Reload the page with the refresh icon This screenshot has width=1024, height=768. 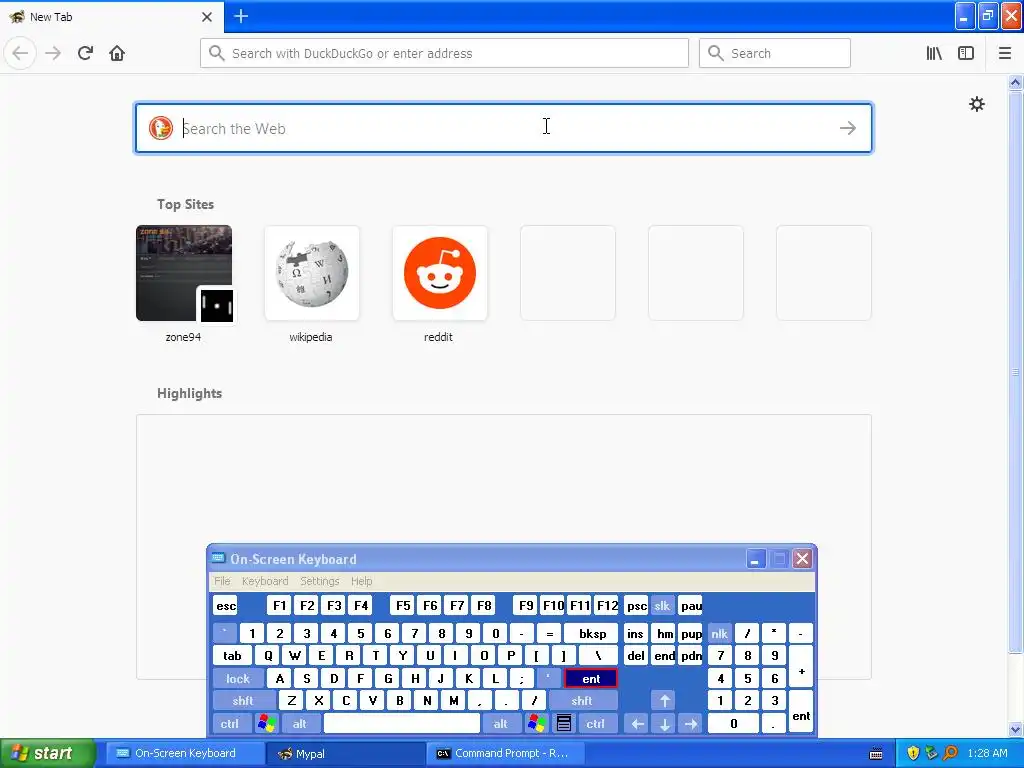pos(85,53)
